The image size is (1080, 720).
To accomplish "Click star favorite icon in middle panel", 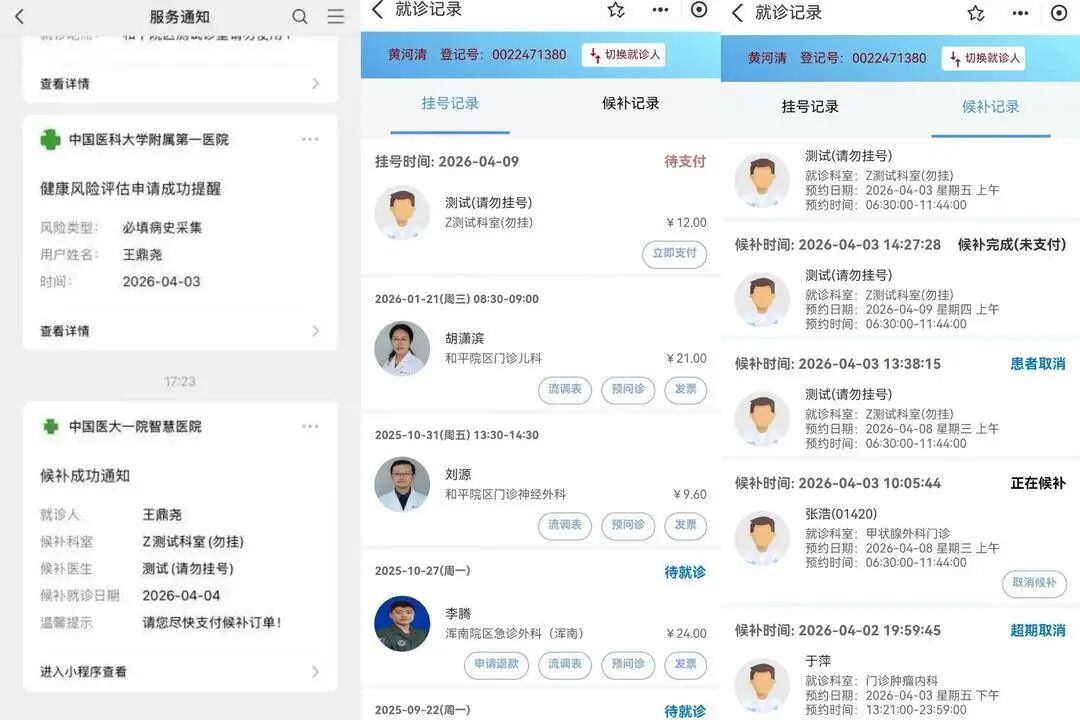I will (x=616, y=10).
